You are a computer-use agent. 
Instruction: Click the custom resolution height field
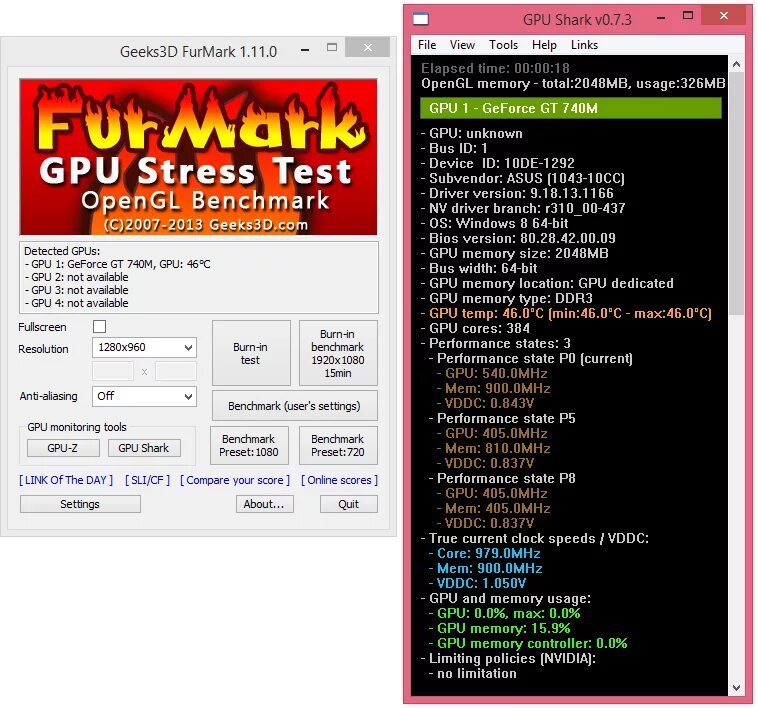tap(176, 372)
